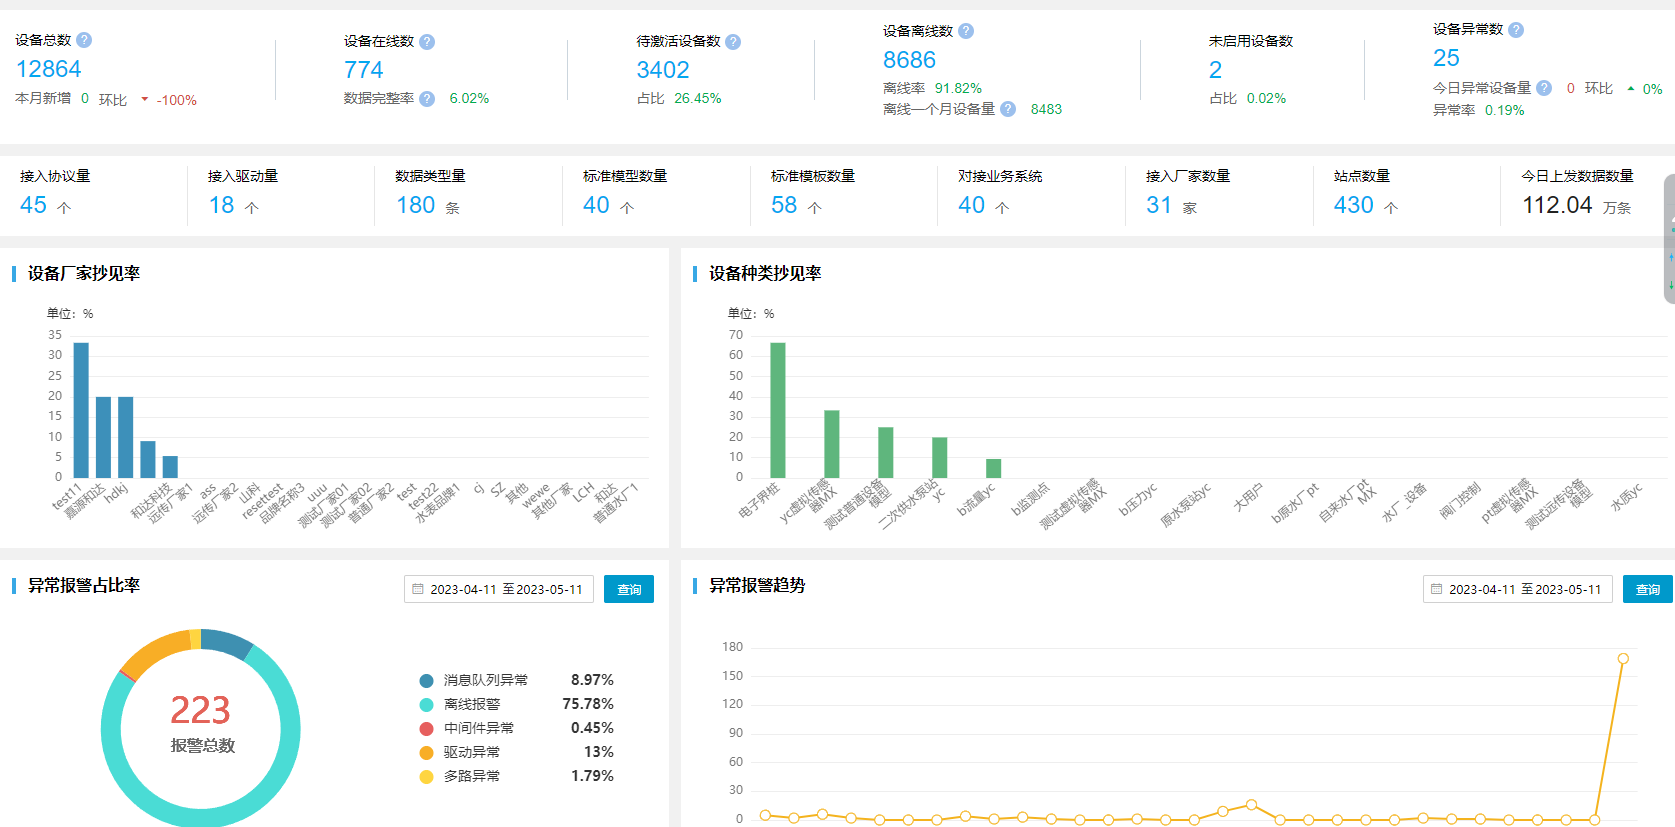1675x827 pixels.
Task: Click orange 驱动异常 segment of donut chart
Action: coord(155,651)
